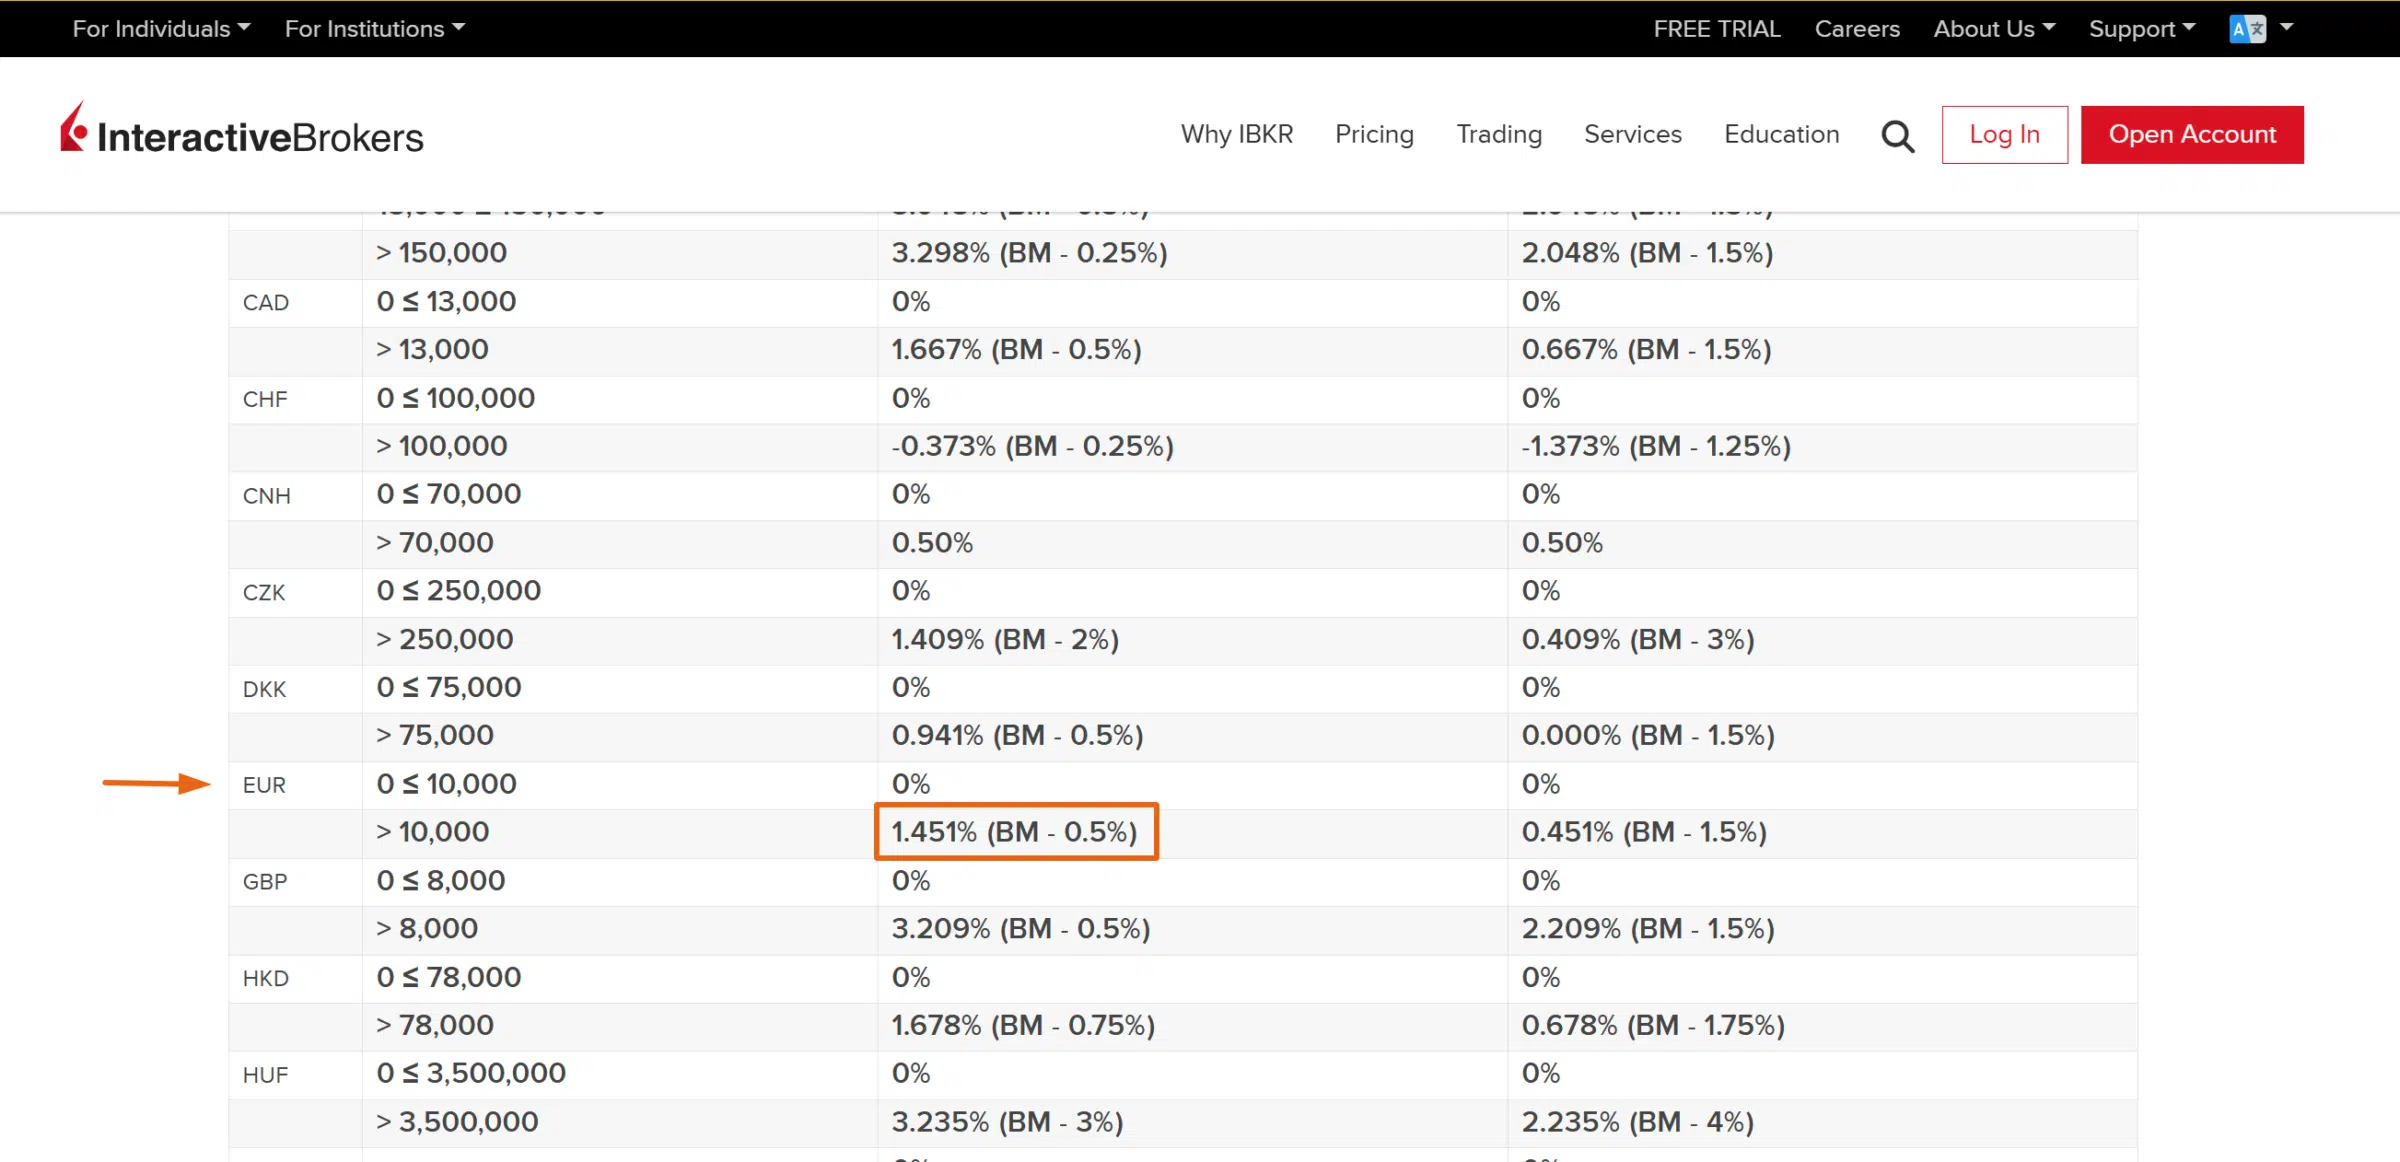Screen dimensions: 2400x1162
Task: Open the Trading menu
Action: (1498, 134)
